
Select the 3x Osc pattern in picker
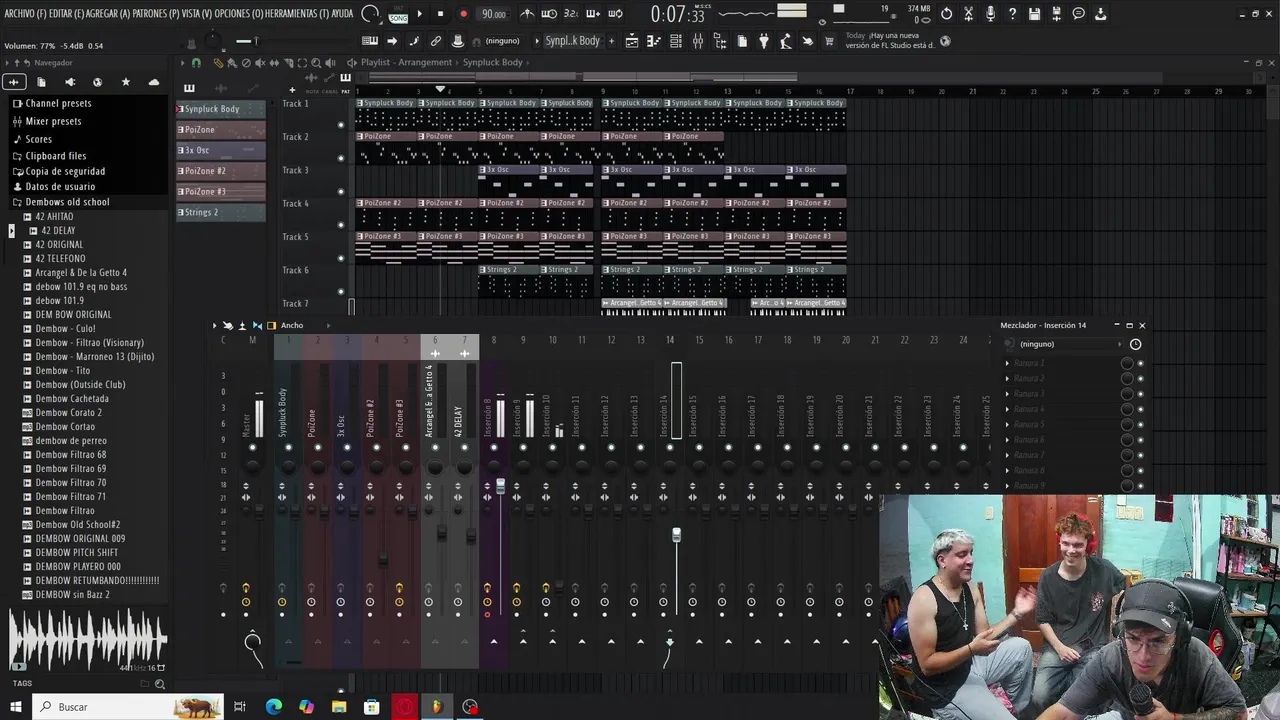pyautogui.click(x=221, y=150)
